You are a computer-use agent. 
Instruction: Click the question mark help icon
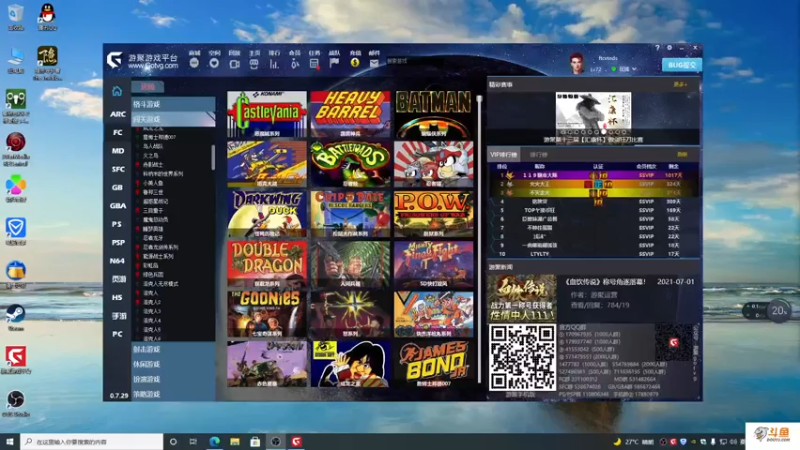(x=657, y=47)
